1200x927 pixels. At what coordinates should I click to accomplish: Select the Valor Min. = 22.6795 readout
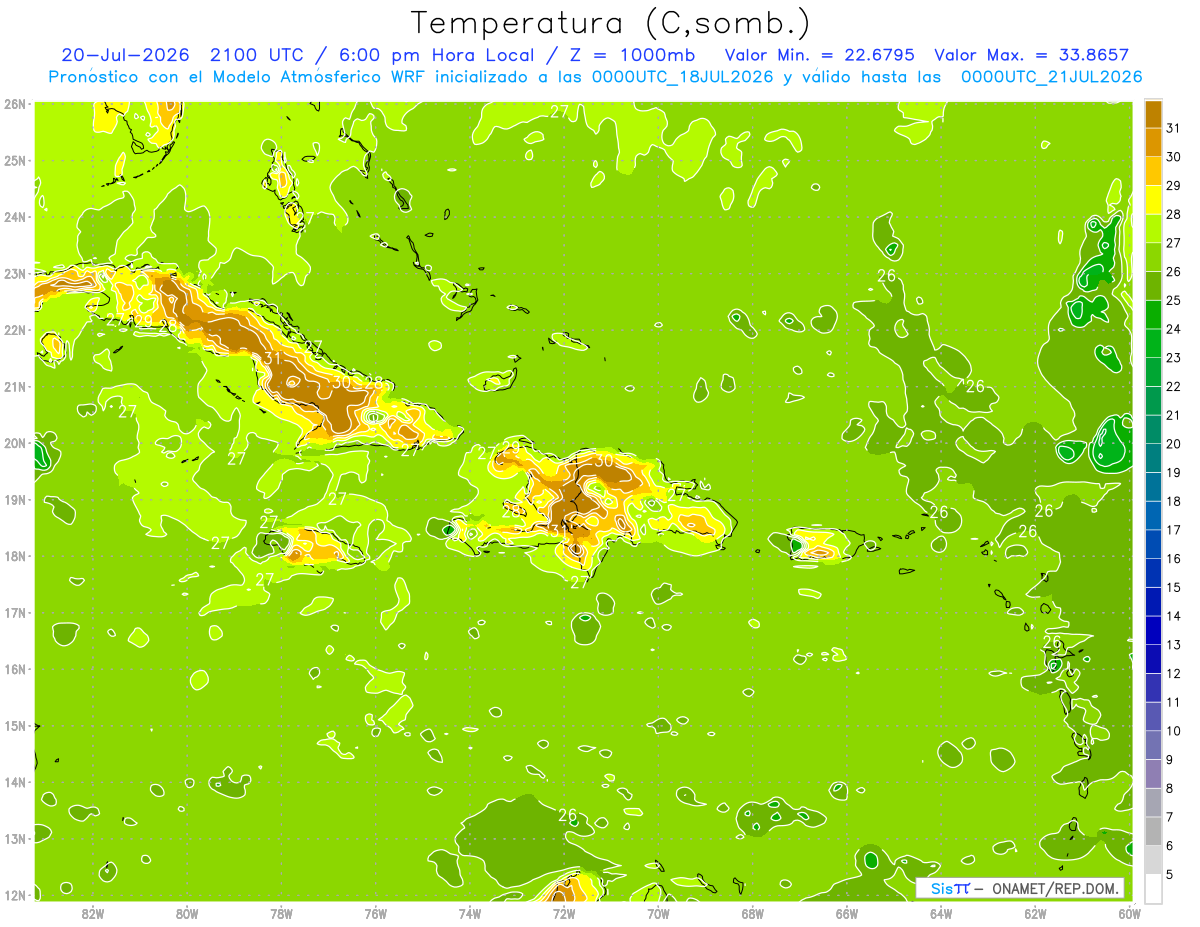(x=819, y=55)
